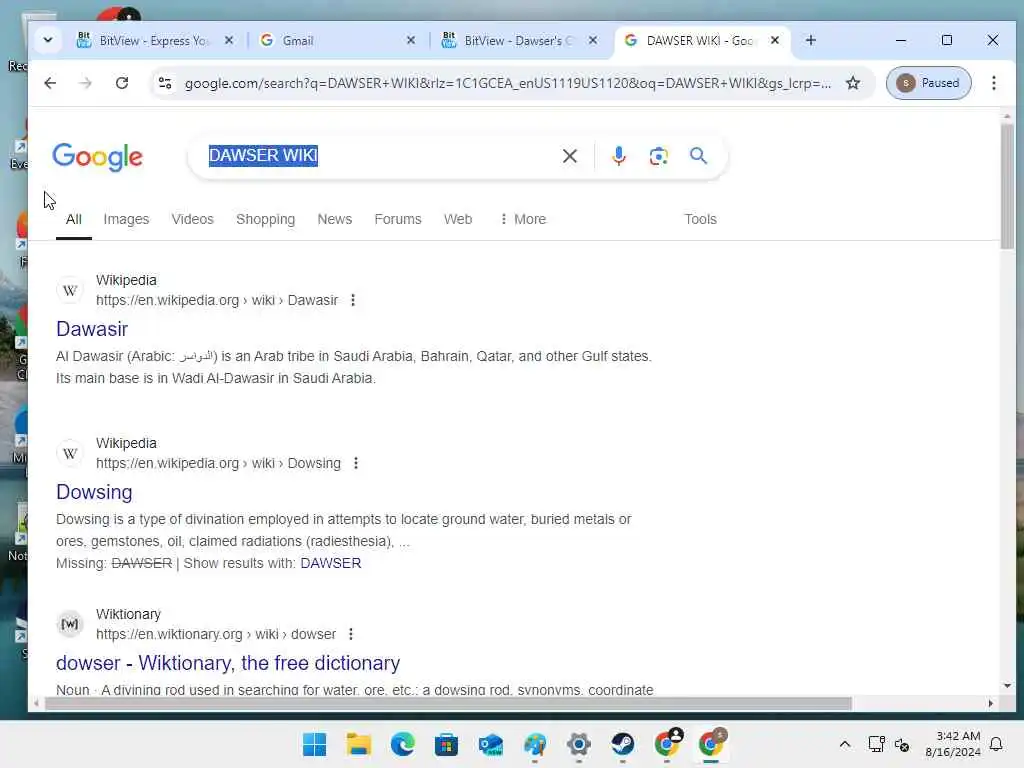Viewport: 1024px width, 768px height.
Task: Go back to previous page
Action: [x=50, y=83]
